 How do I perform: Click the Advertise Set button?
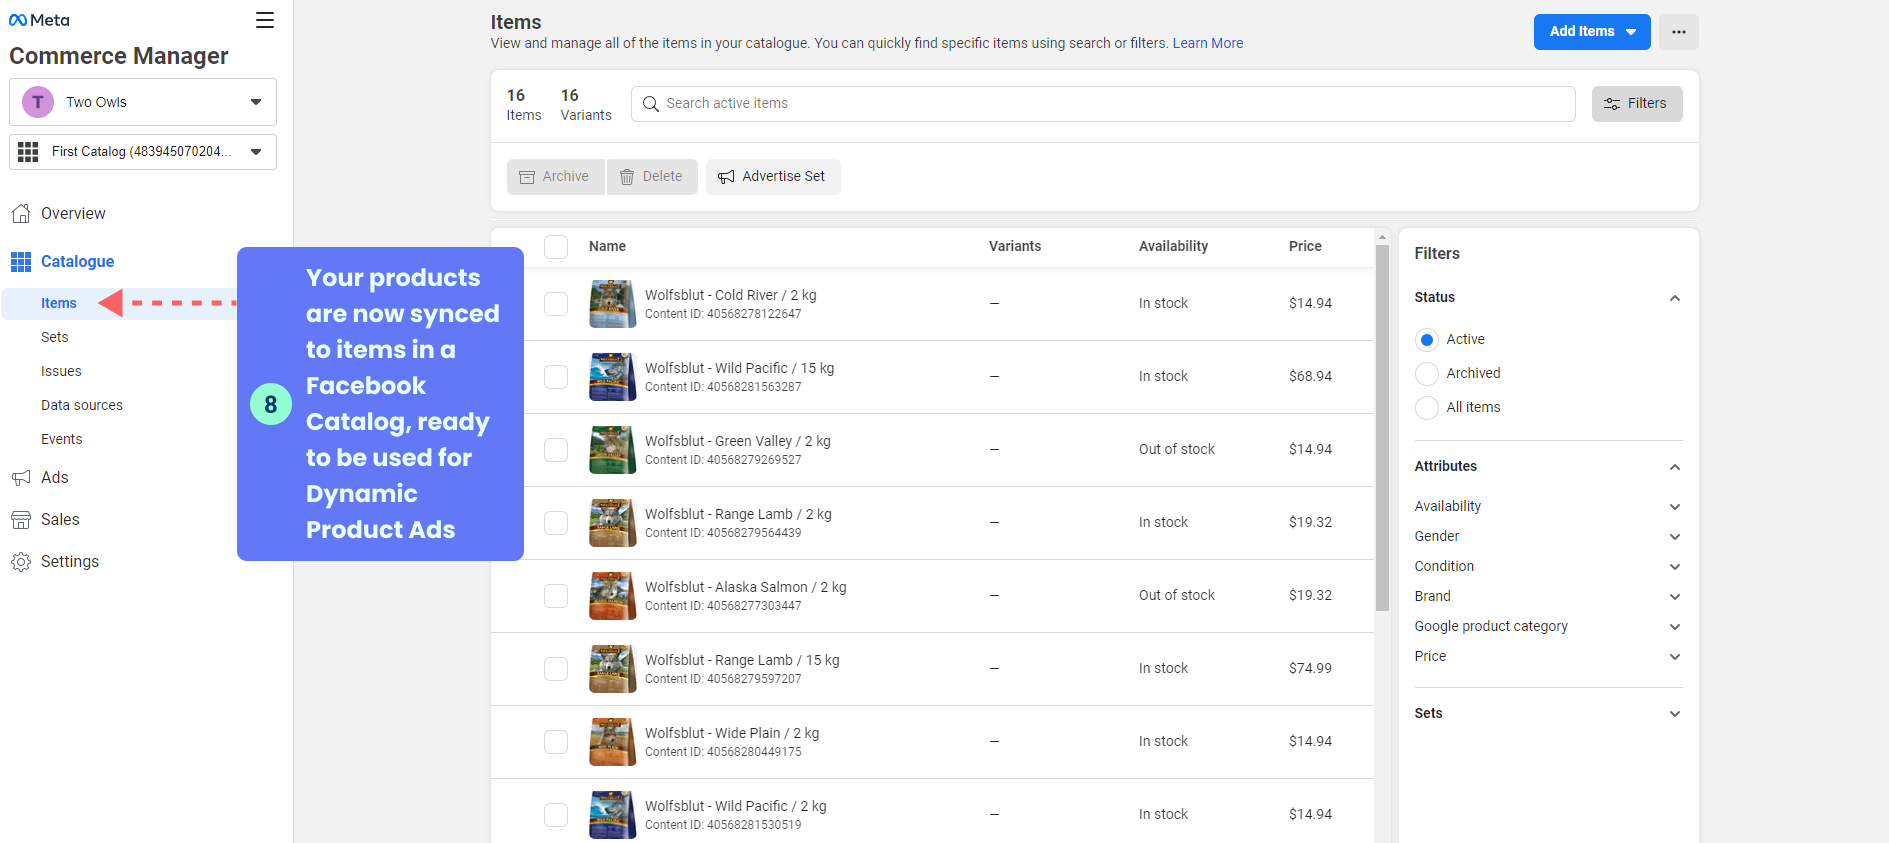tap(773, 177)
